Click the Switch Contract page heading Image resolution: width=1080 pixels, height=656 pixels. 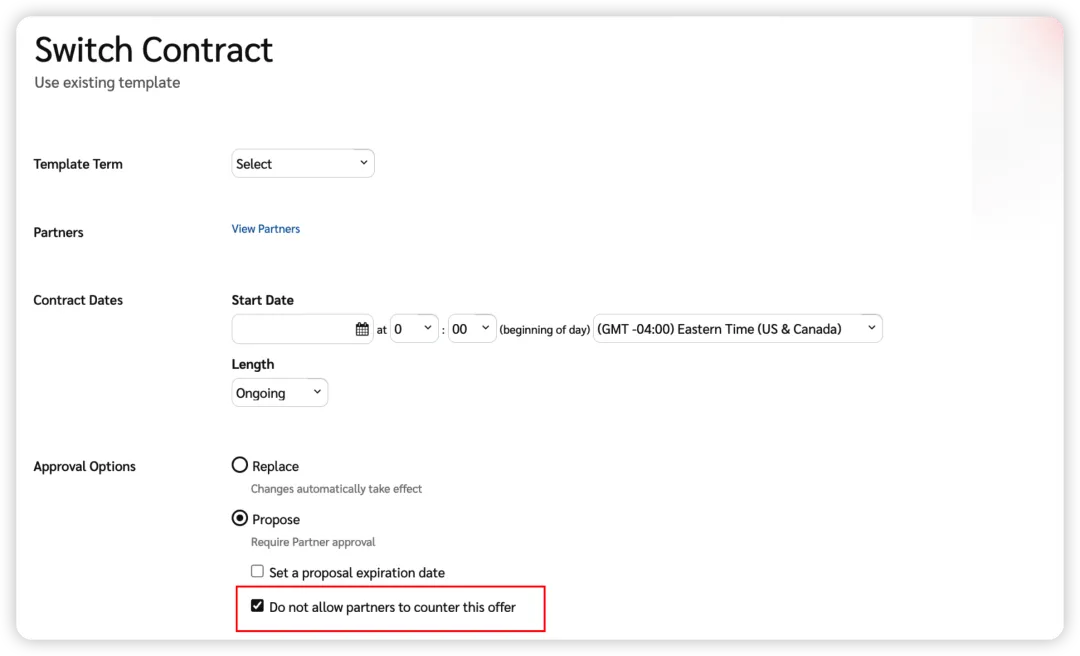pyautogui.click(x=153, y=49)
